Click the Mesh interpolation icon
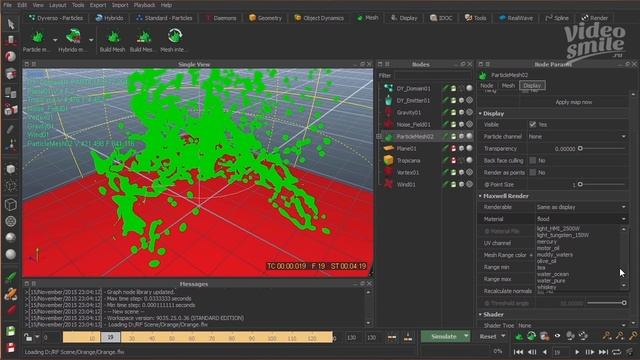Image resolution: width=640 pixels, height=360 pixels. coord(175,36)
